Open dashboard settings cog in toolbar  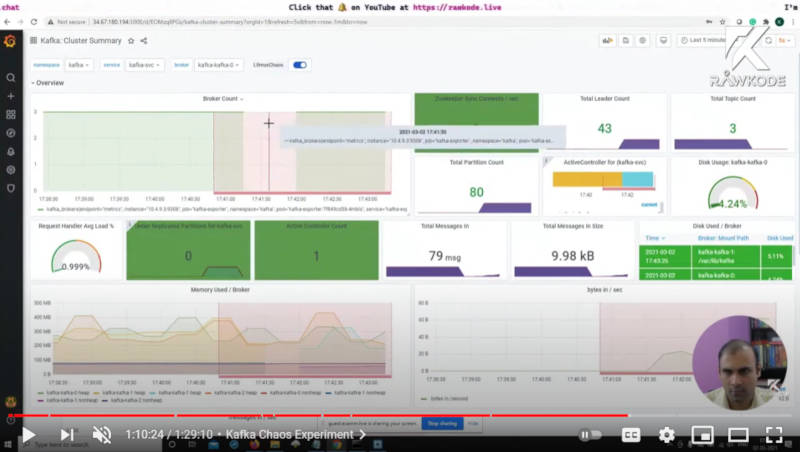(642, 40)
